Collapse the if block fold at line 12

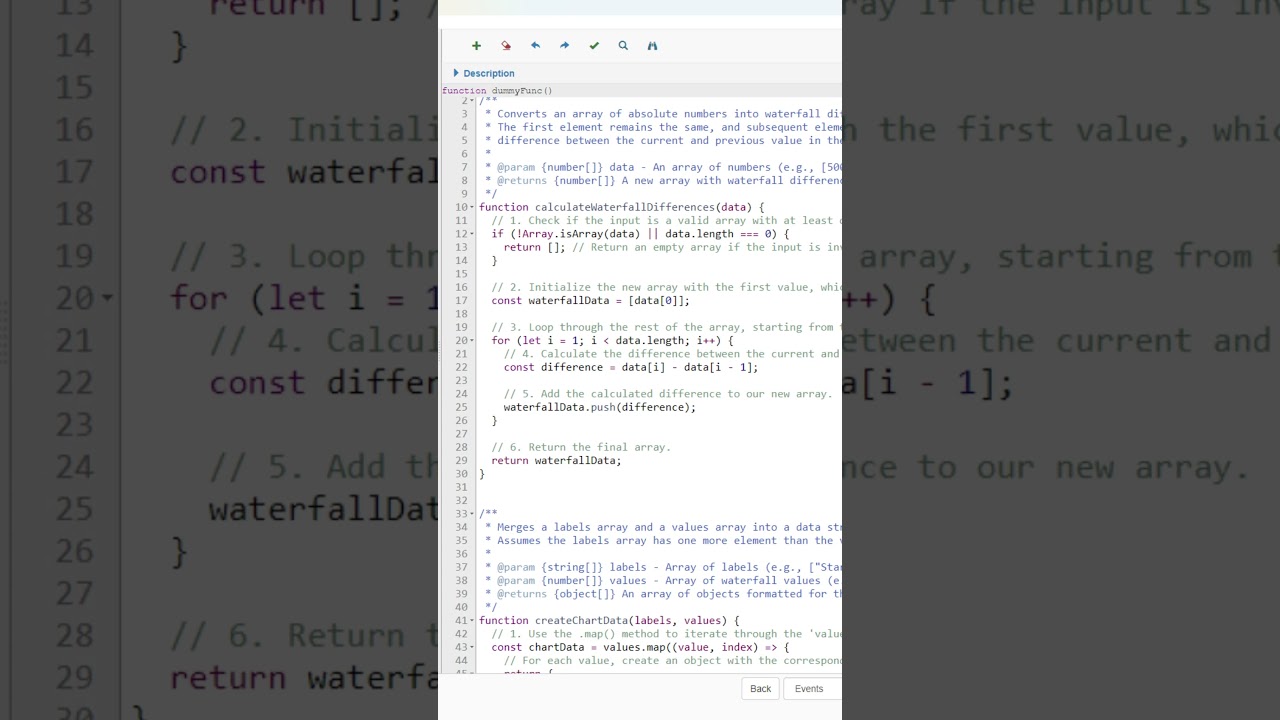pyautogui.click(x=472, y=234)
